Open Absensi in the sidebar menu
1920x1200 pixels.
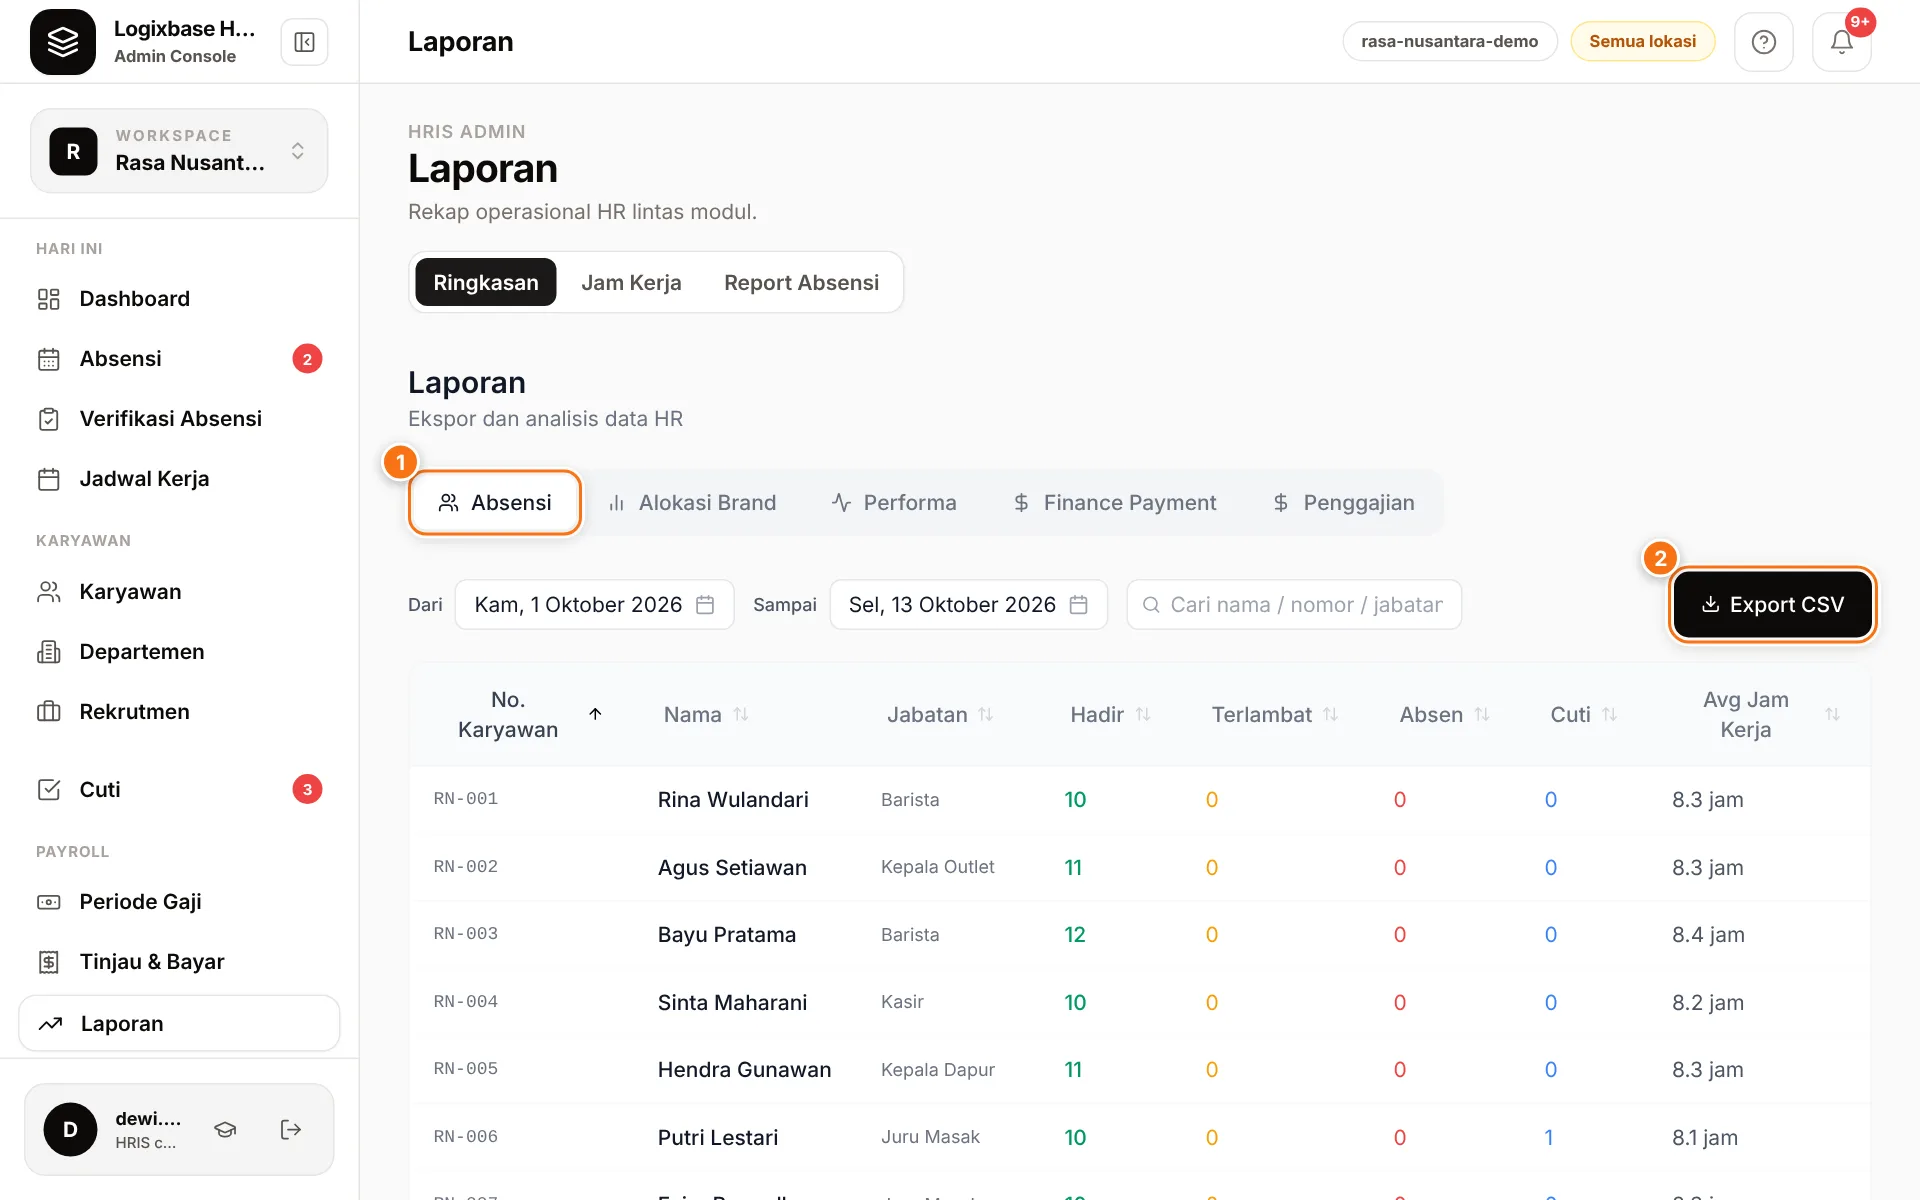coord(179,359)
